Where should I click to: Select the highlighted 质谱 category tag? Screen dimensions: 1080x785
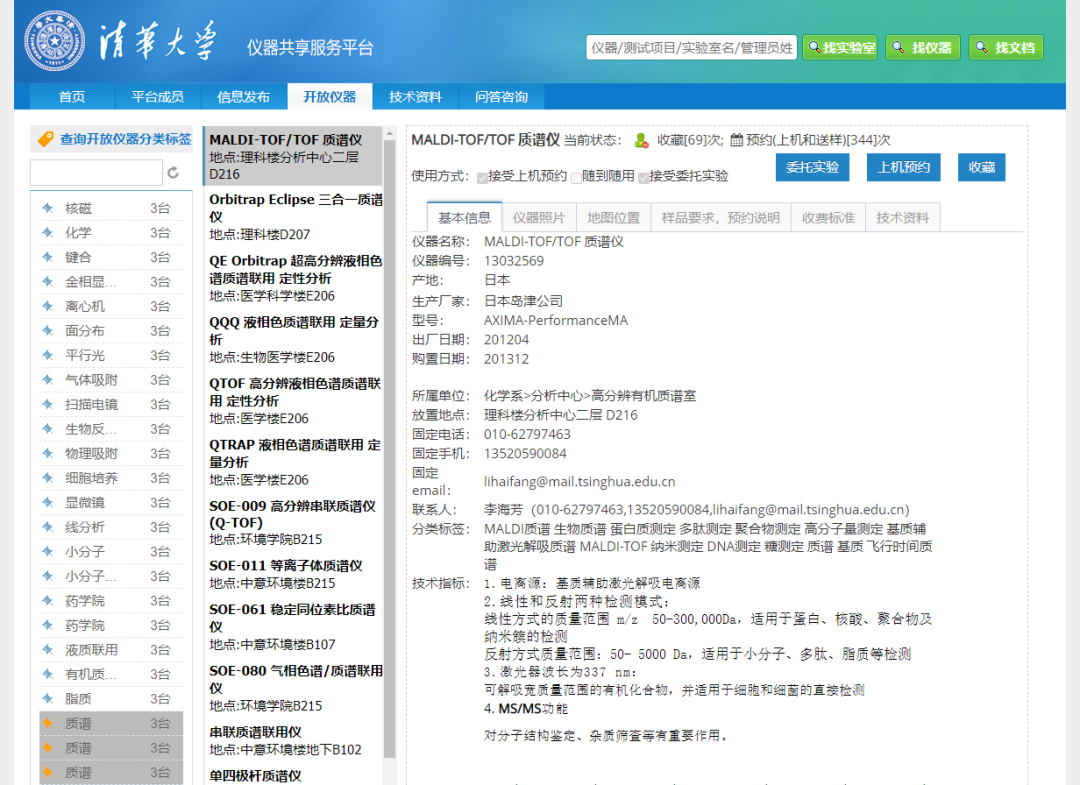pos(78,723)
